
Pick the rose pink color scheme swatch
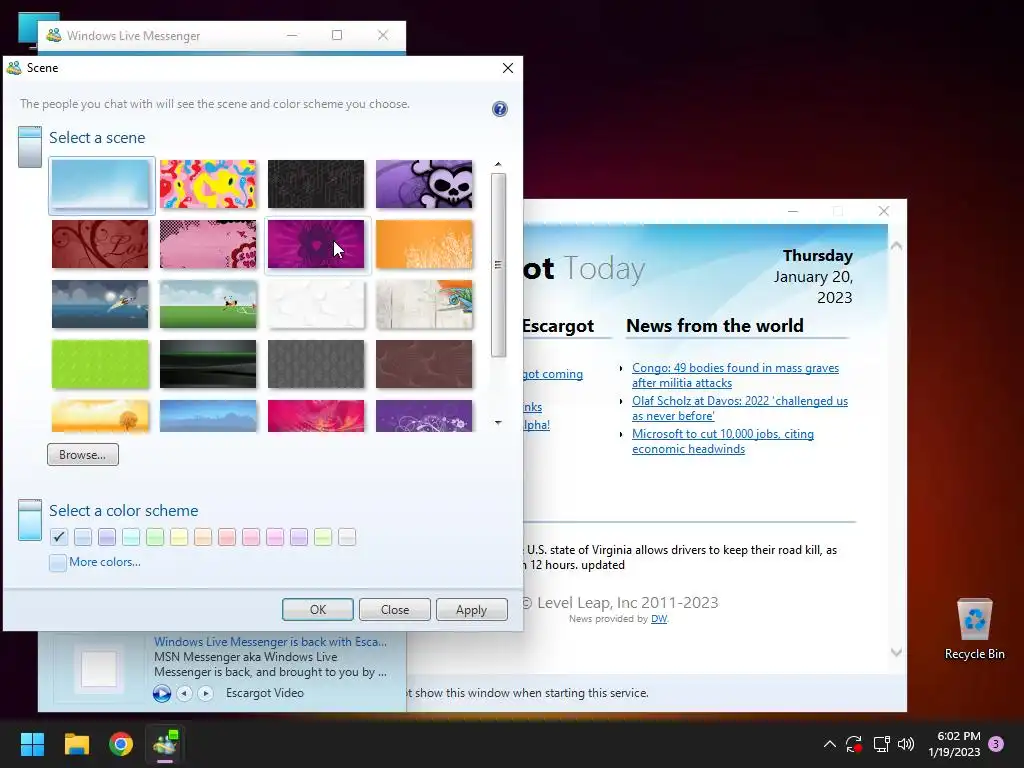pos(251,537)
